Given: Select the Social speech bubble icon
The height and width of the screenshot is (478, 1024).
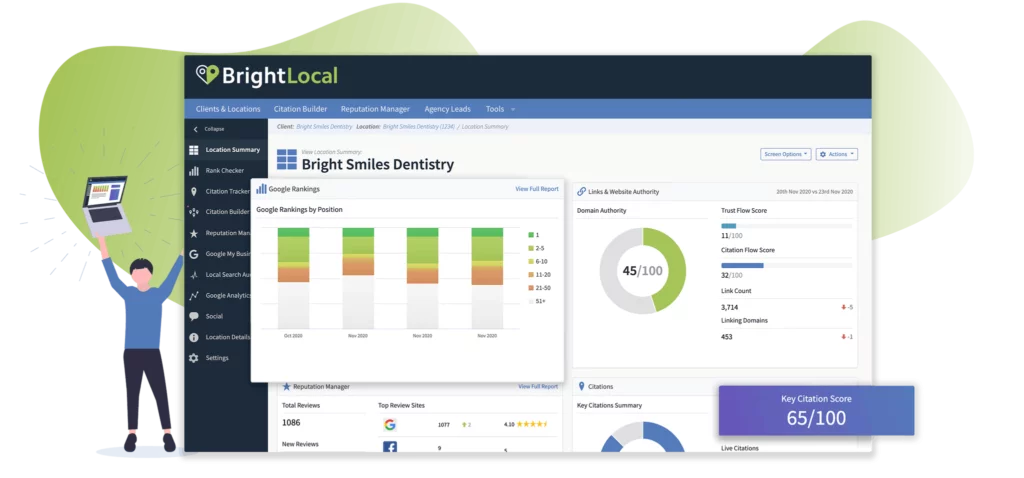Looking at the screenshot, I should pyautogui.click(x=193, y=316).
